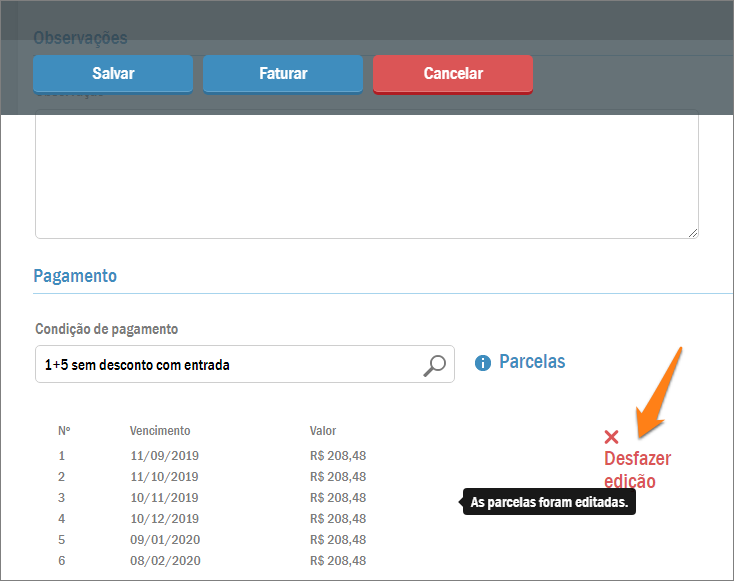Viewport: 734px width, 581px height.
Task: Click the 'As parcelas foram editadas' tooltip
Action: pyautogui.click(x=549, y=503)
